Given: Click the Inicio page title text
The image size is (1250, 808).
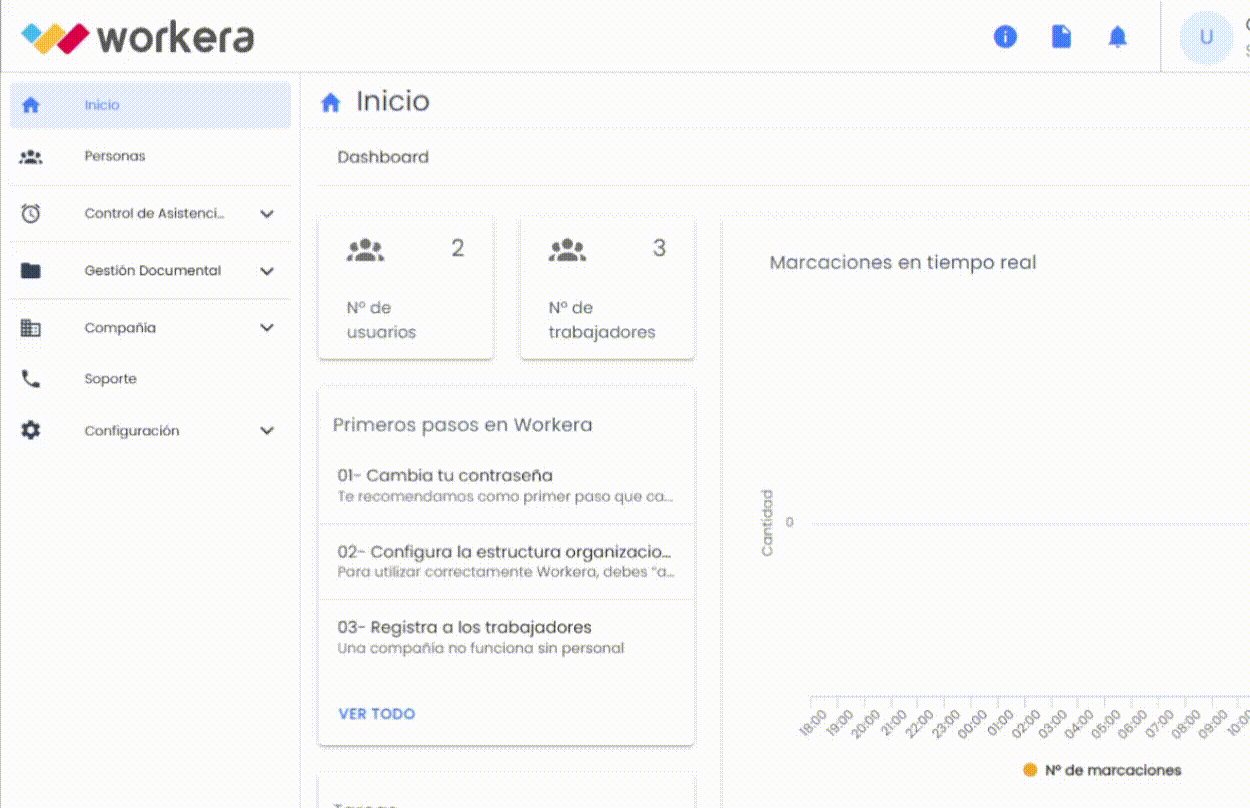Looking at the screenshot, I should point(393,102).
